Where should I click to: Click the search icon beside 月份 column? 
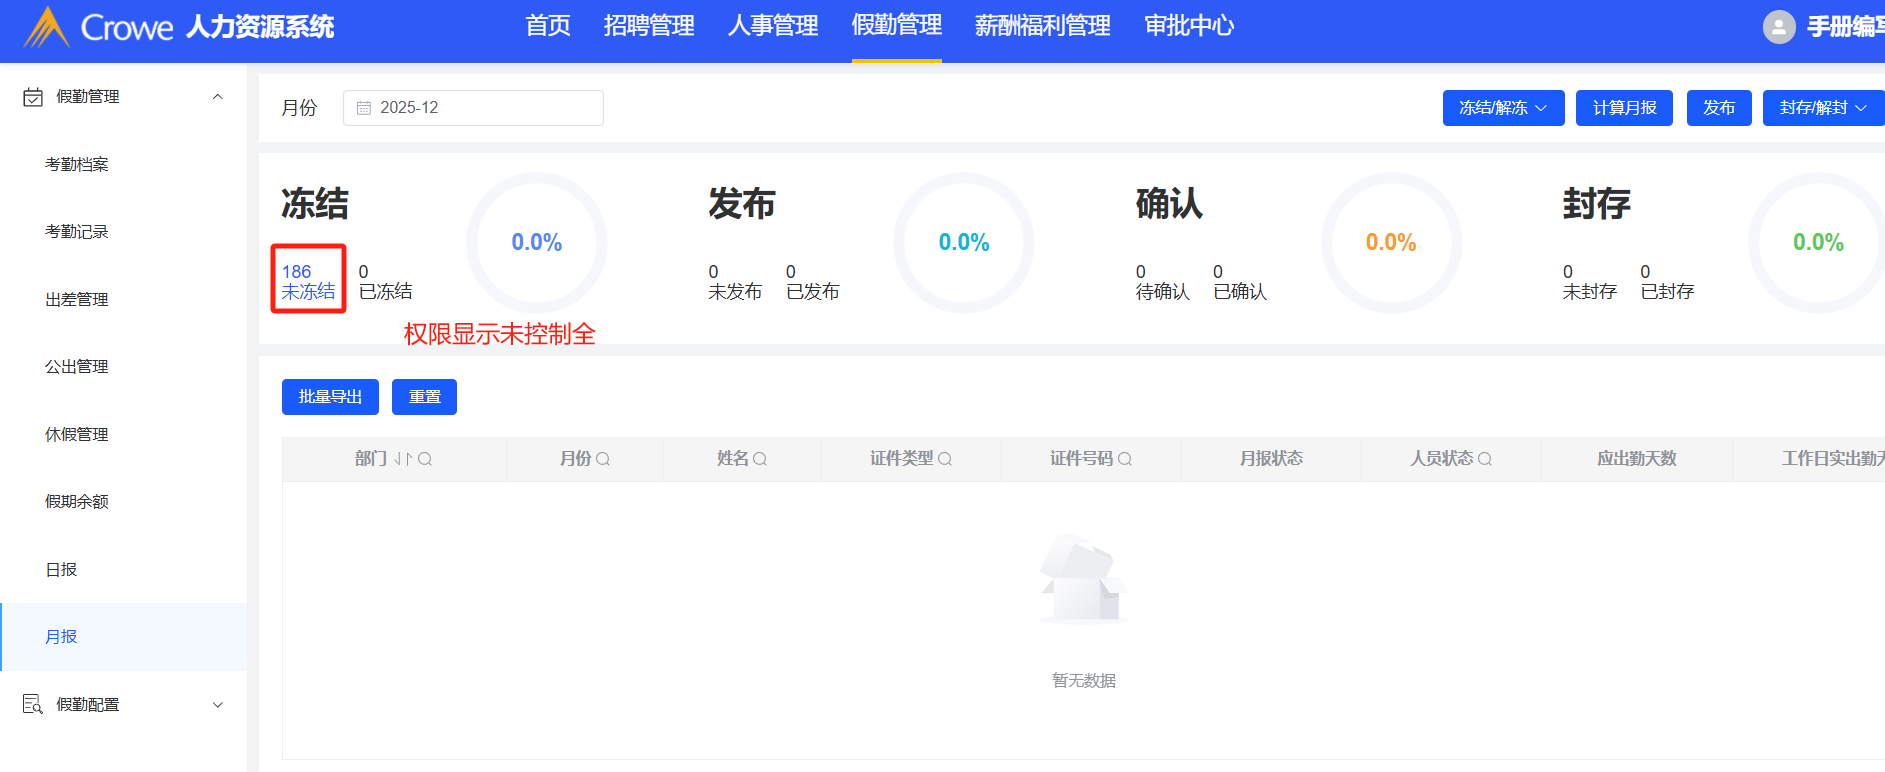603,459
